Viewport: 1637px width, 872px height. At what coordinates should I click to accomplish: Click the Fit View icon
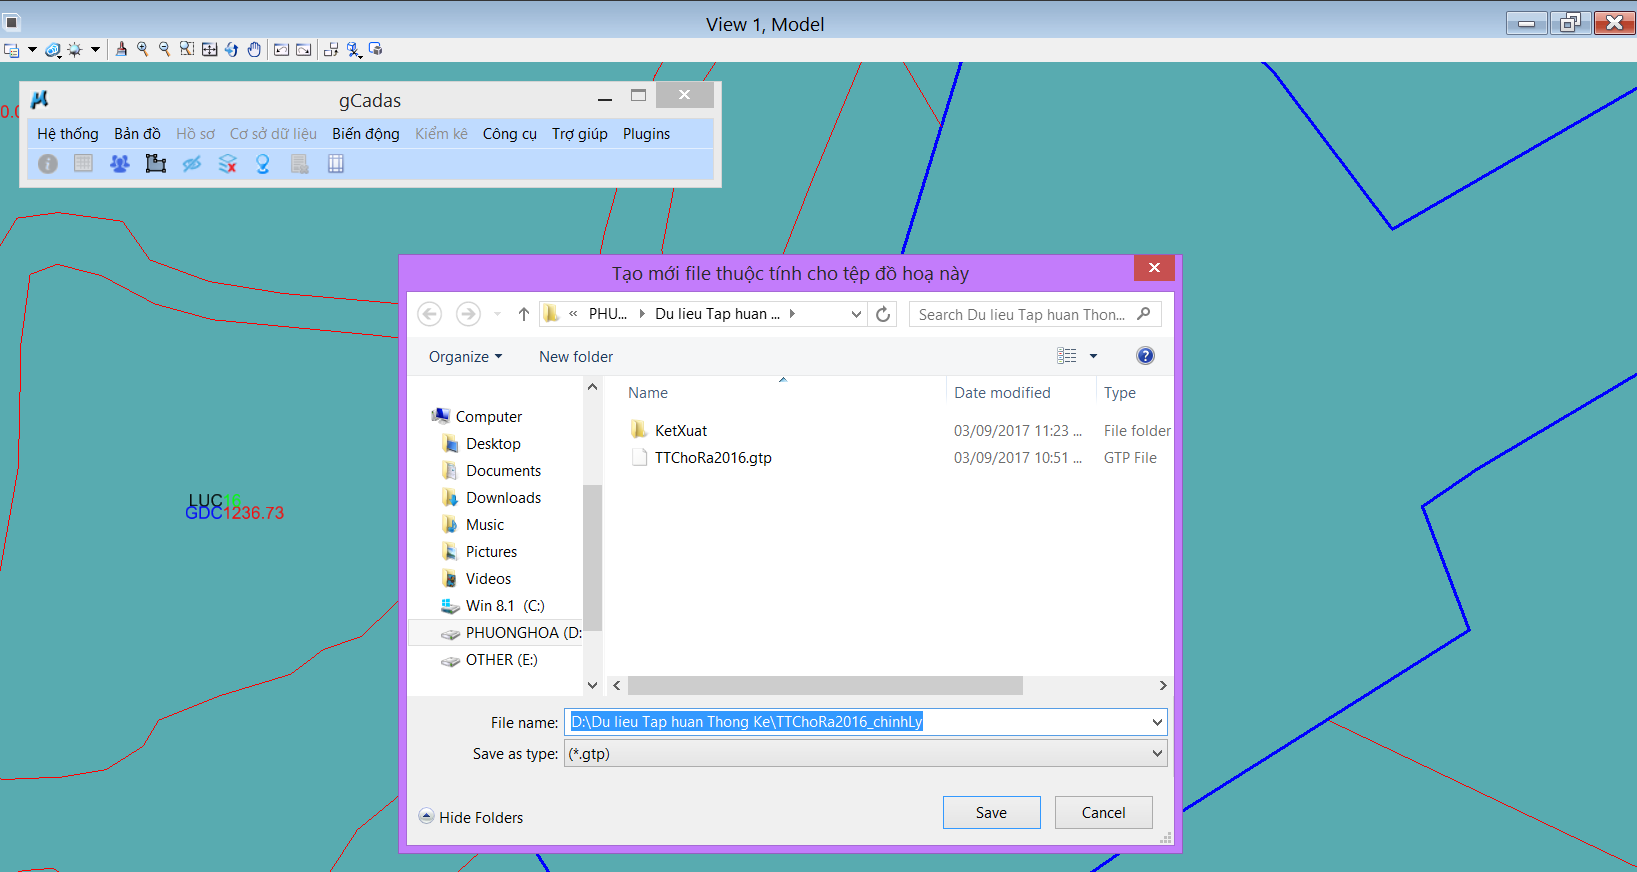[x=209, y=49]
